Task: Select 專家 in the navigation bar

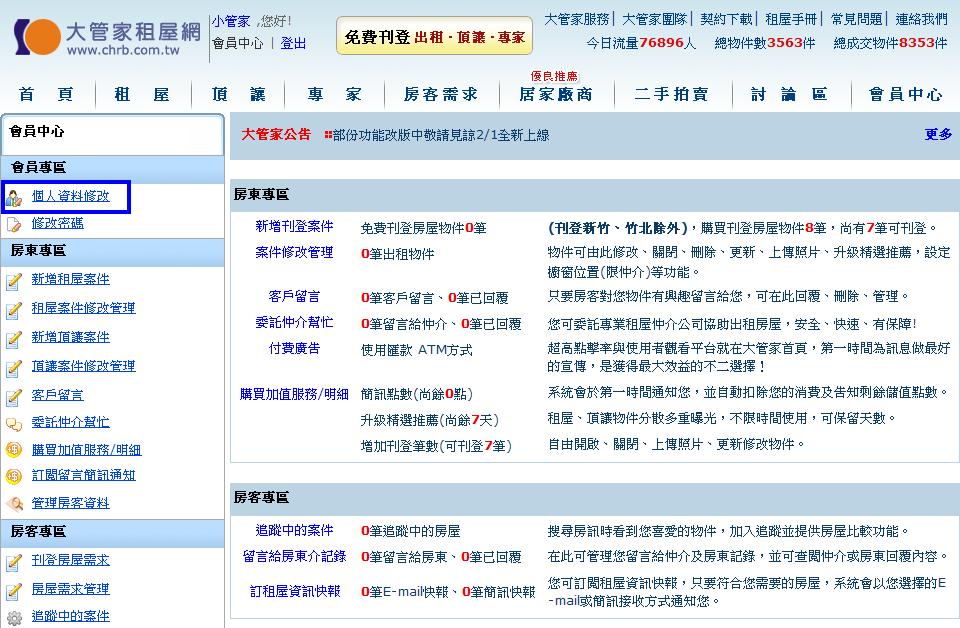Action: tap(335, 94)
